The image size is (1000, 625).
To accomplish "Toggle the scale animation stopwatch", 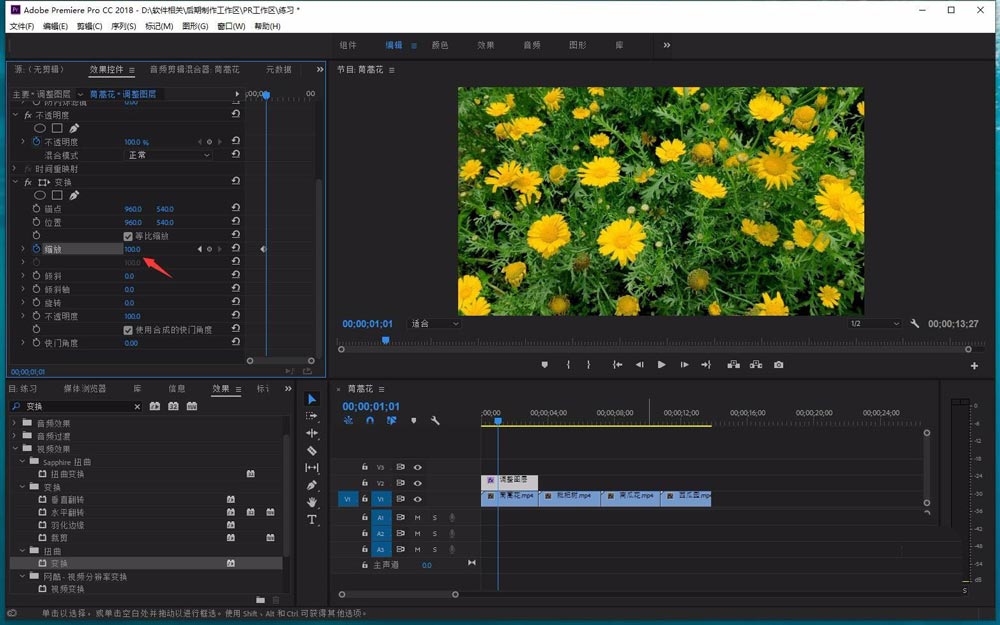I will point(36,249).
